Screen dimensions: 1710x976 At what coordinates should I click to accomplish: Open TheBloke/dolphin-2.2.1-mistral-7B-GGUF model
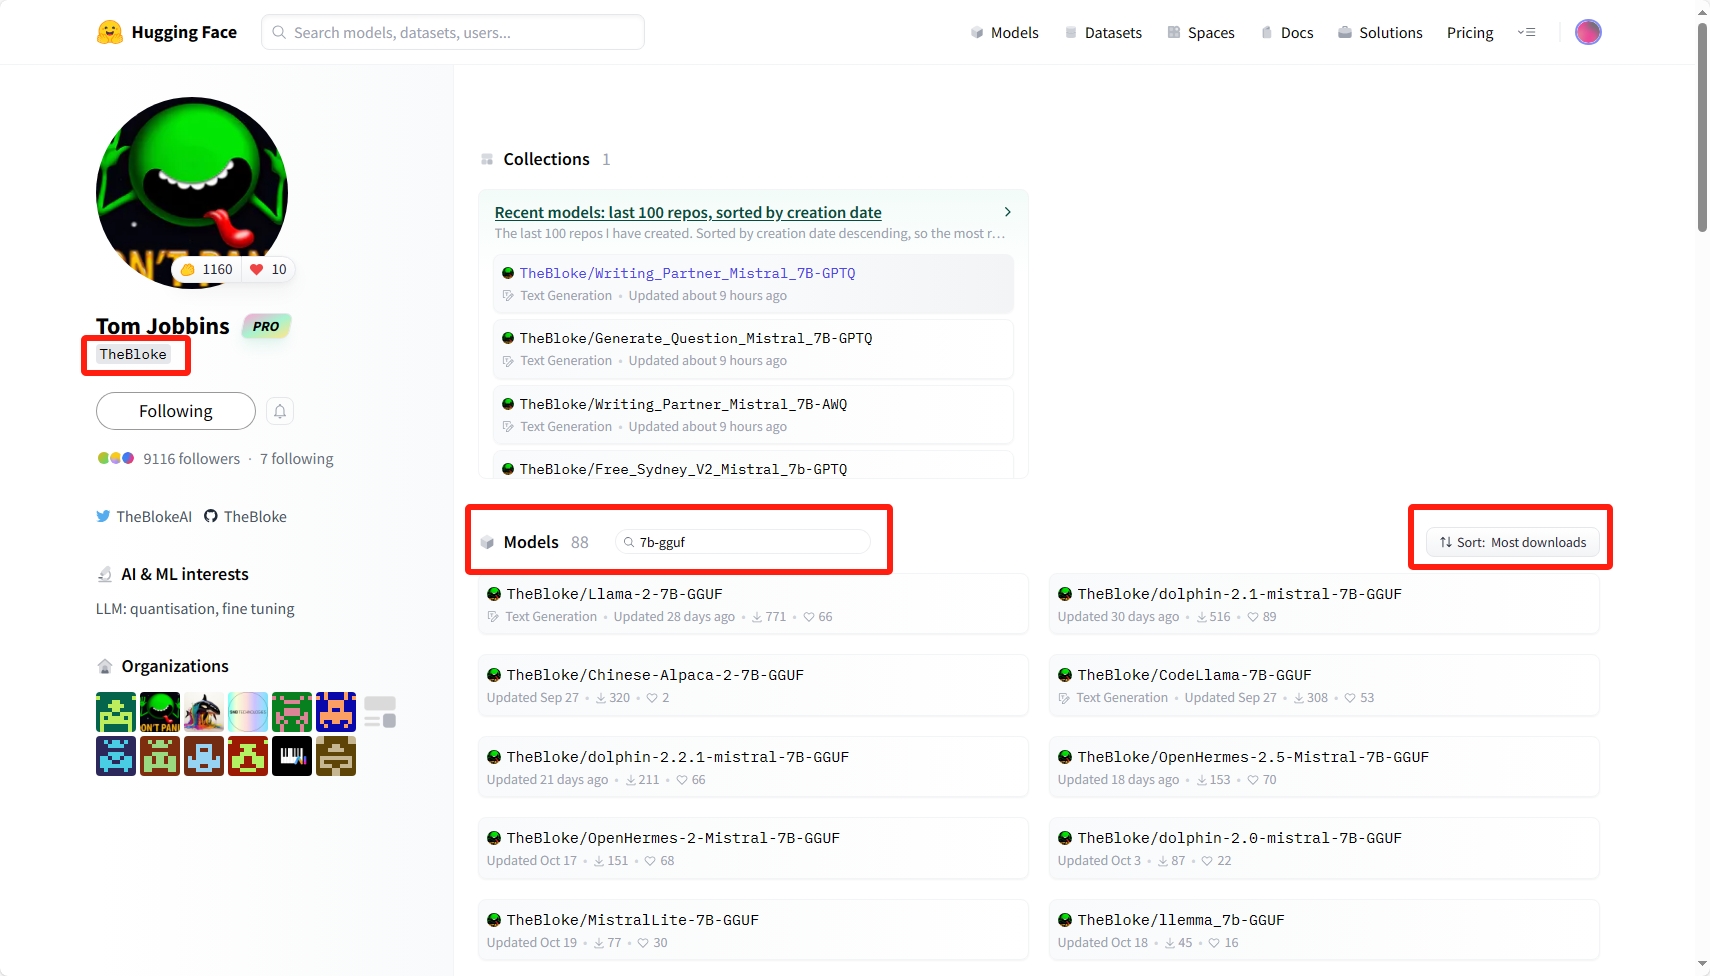click(753, 767)
